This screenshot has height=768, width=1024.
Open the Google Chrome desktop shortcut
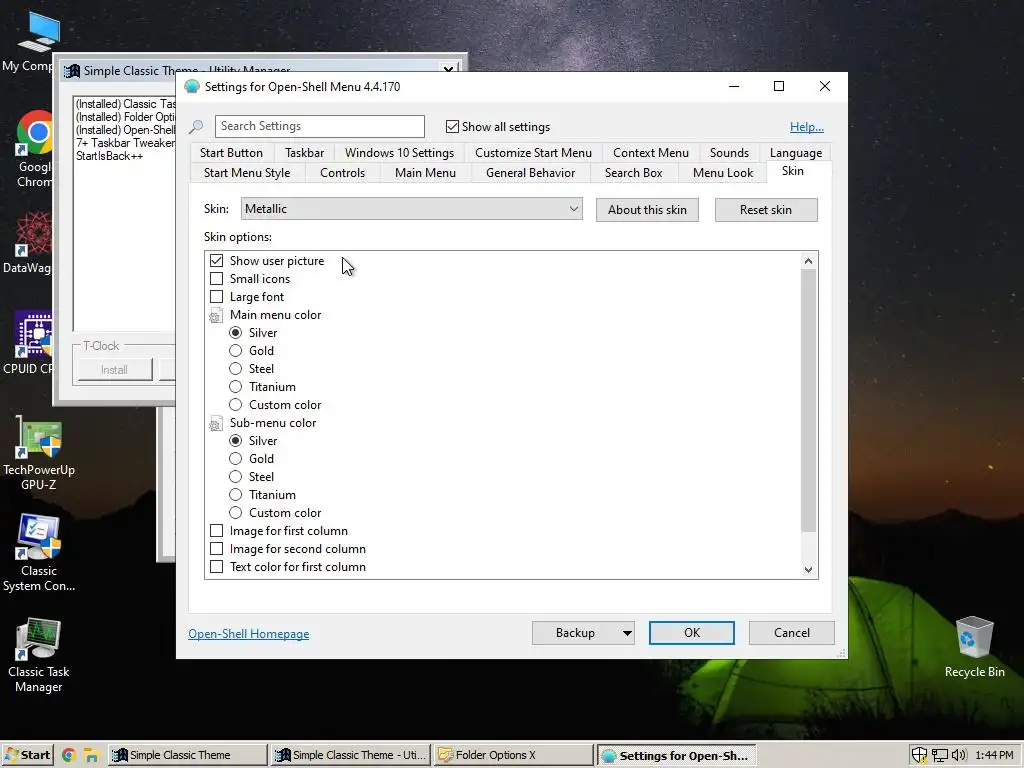point(35,149)
